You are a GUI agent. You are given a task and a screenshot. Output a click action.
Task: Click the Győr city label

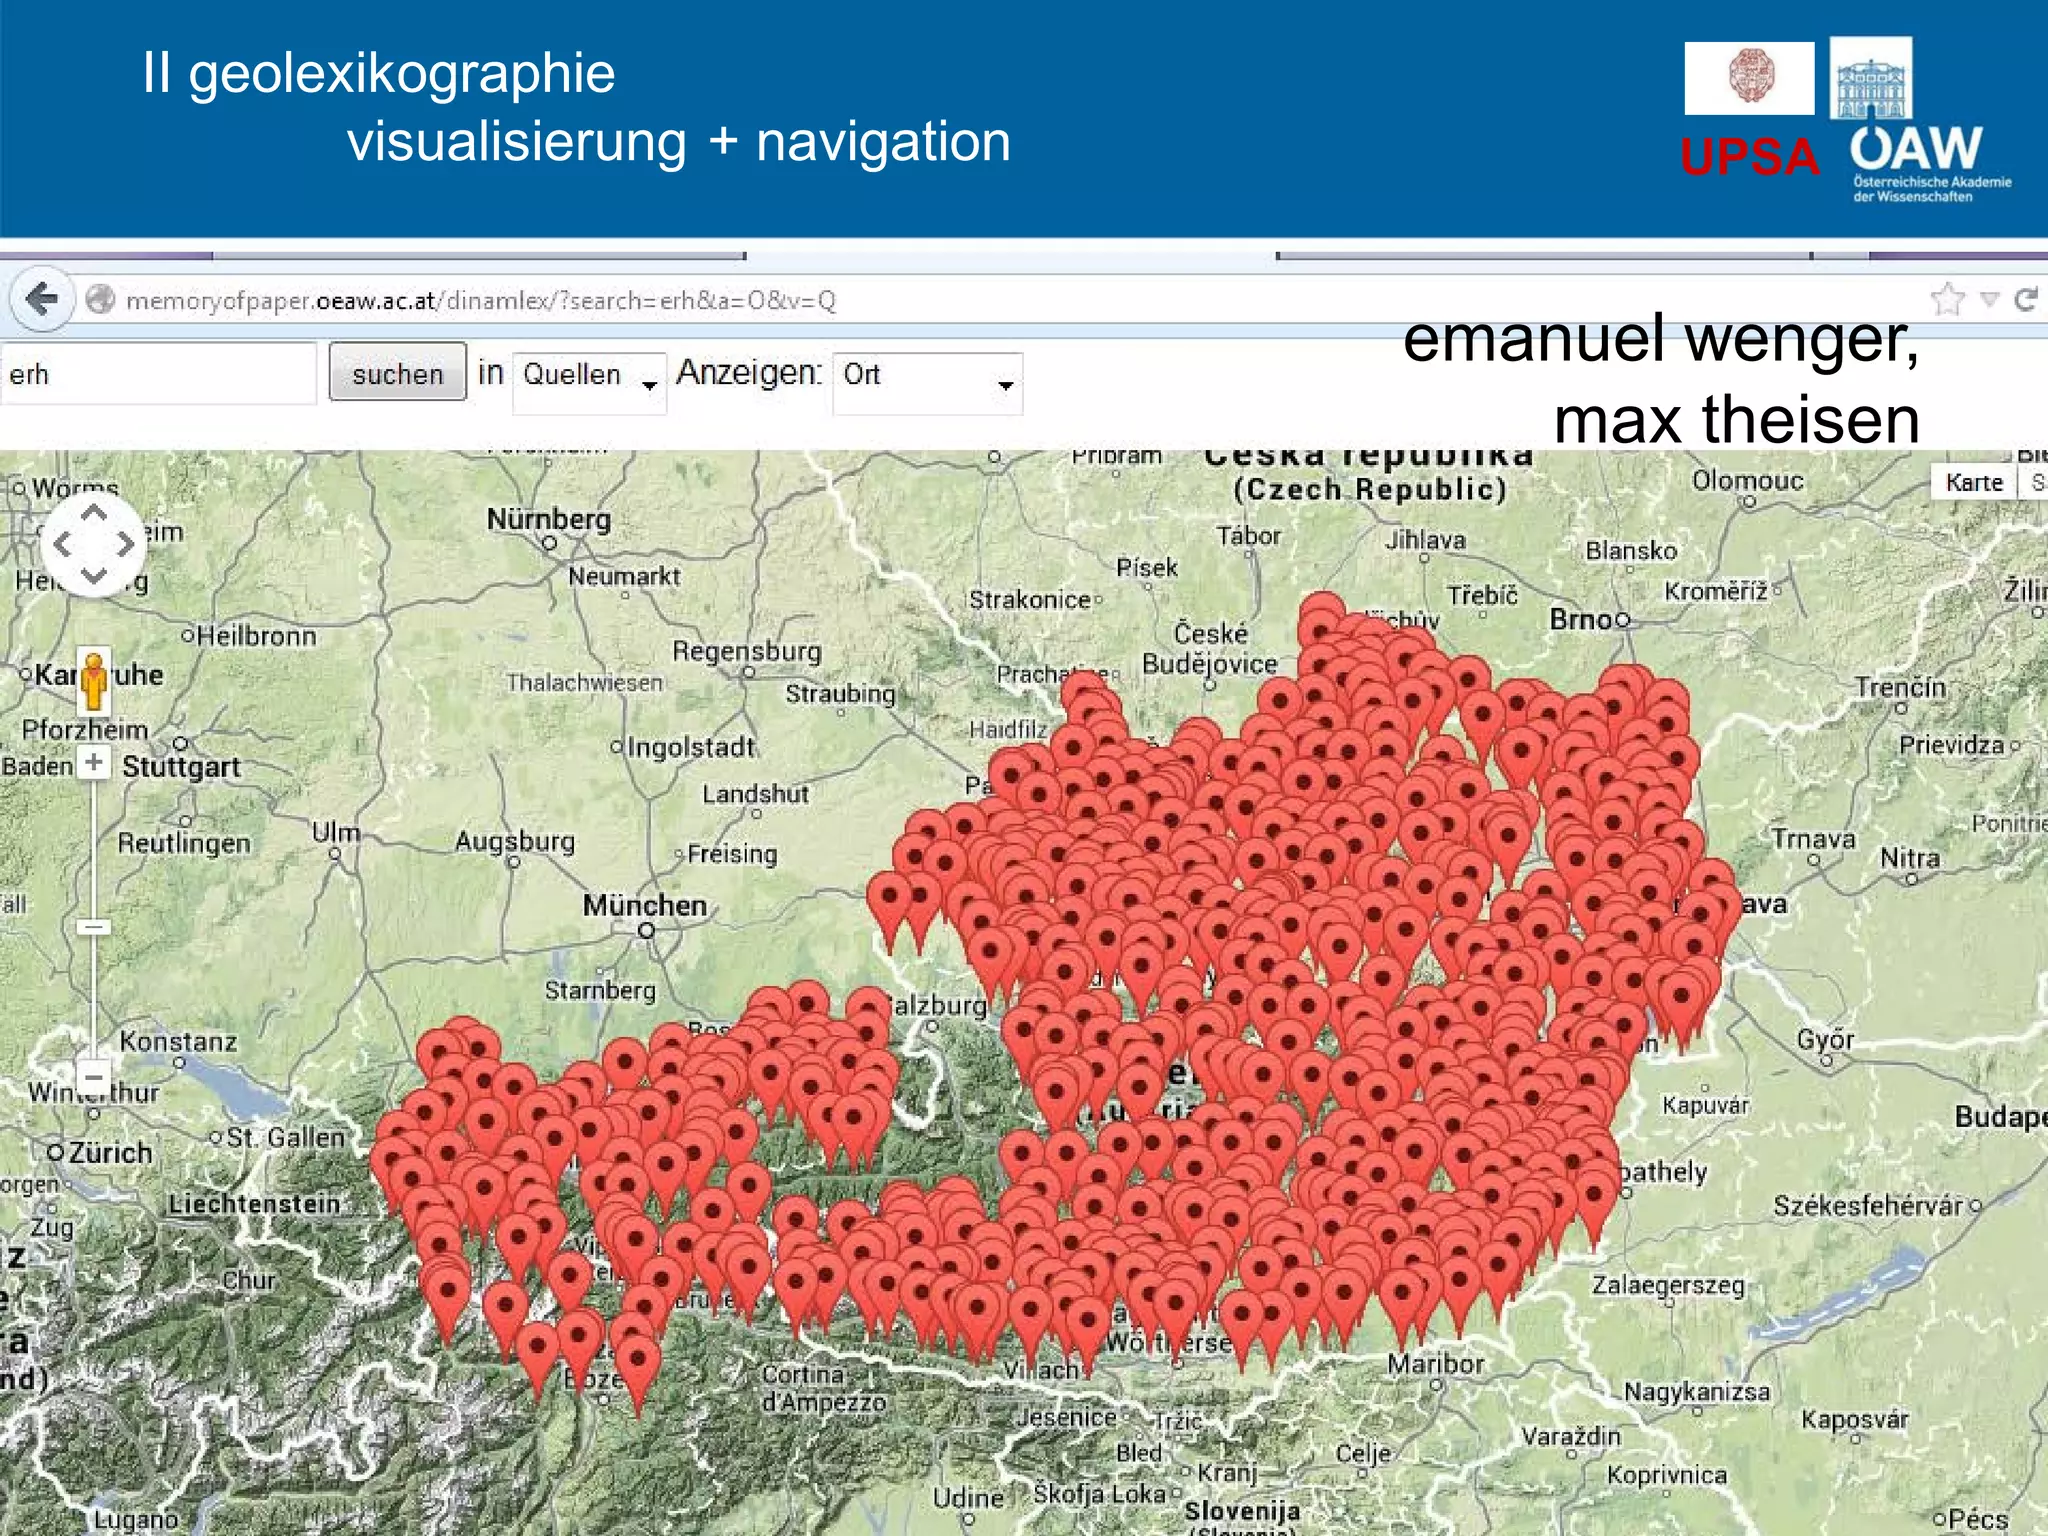coord(1825,1039)
